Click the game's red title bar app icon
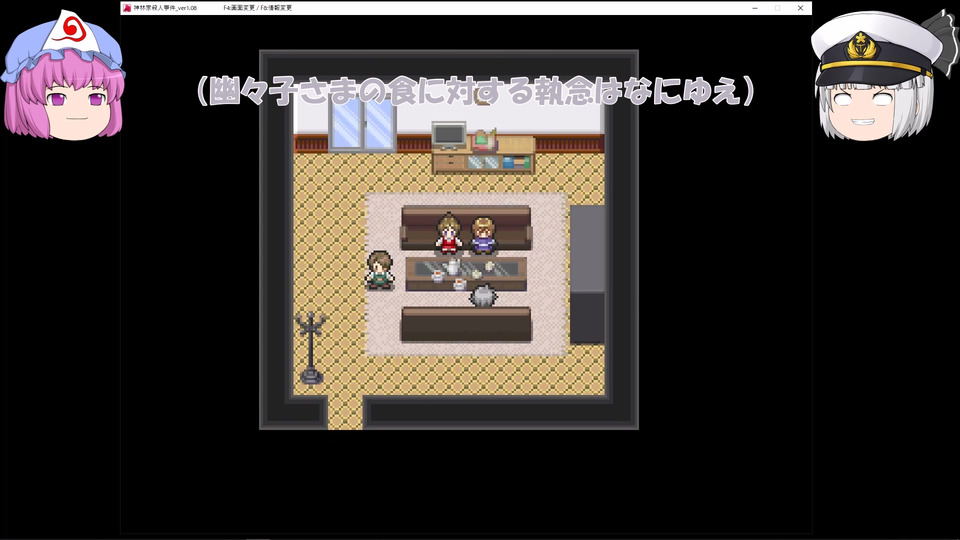This screenshot has width=960, height=540. click(x=127, y=8)
